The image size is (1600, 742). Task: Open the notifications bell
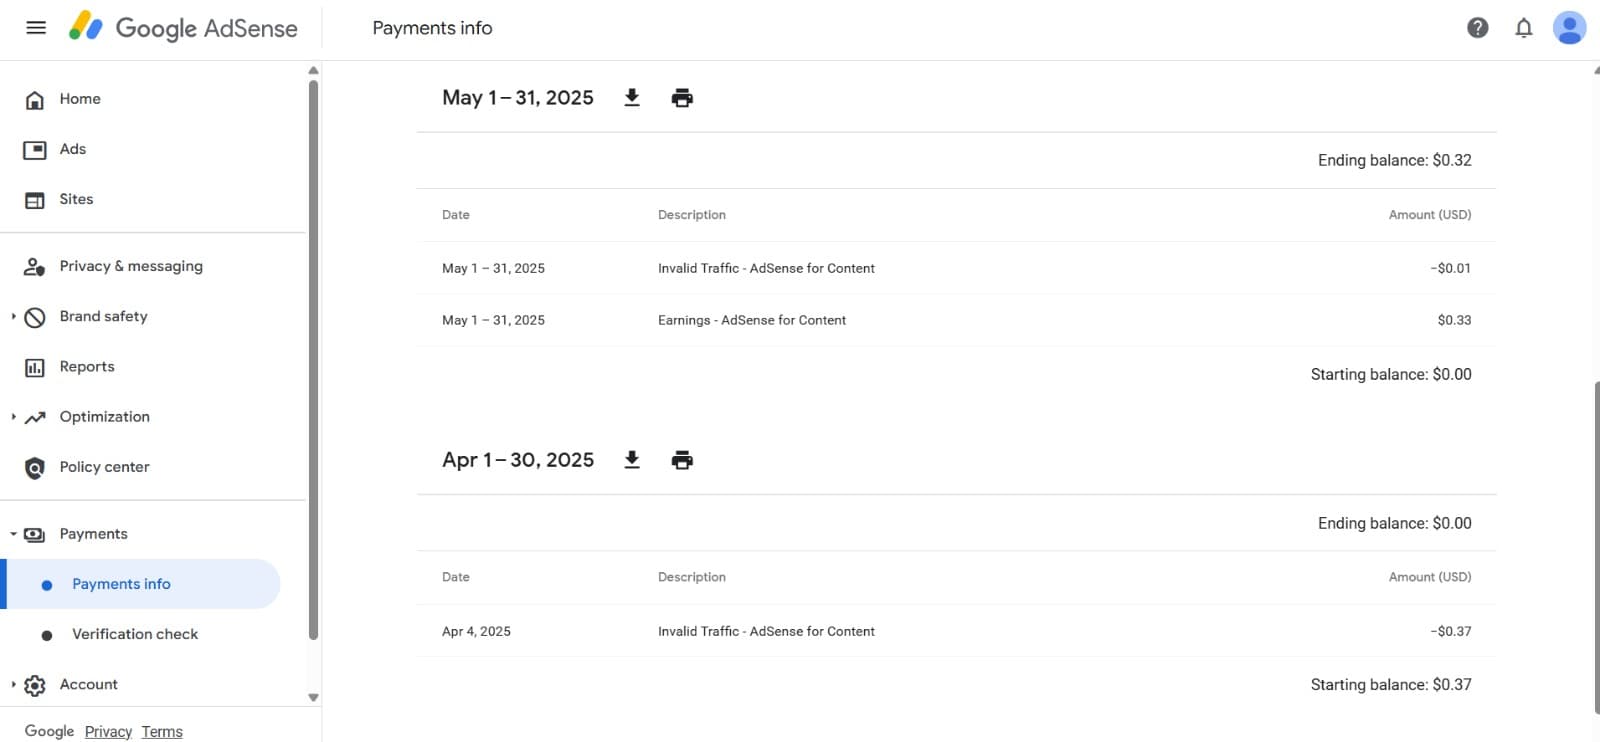click(1523, 28)
